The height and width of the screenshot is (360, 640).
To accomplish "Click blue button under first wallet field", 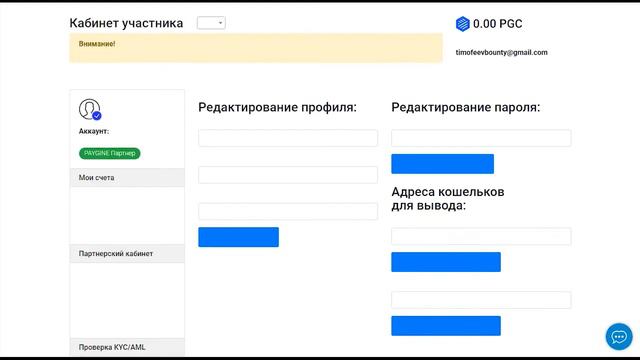I will tap(446, 262).
